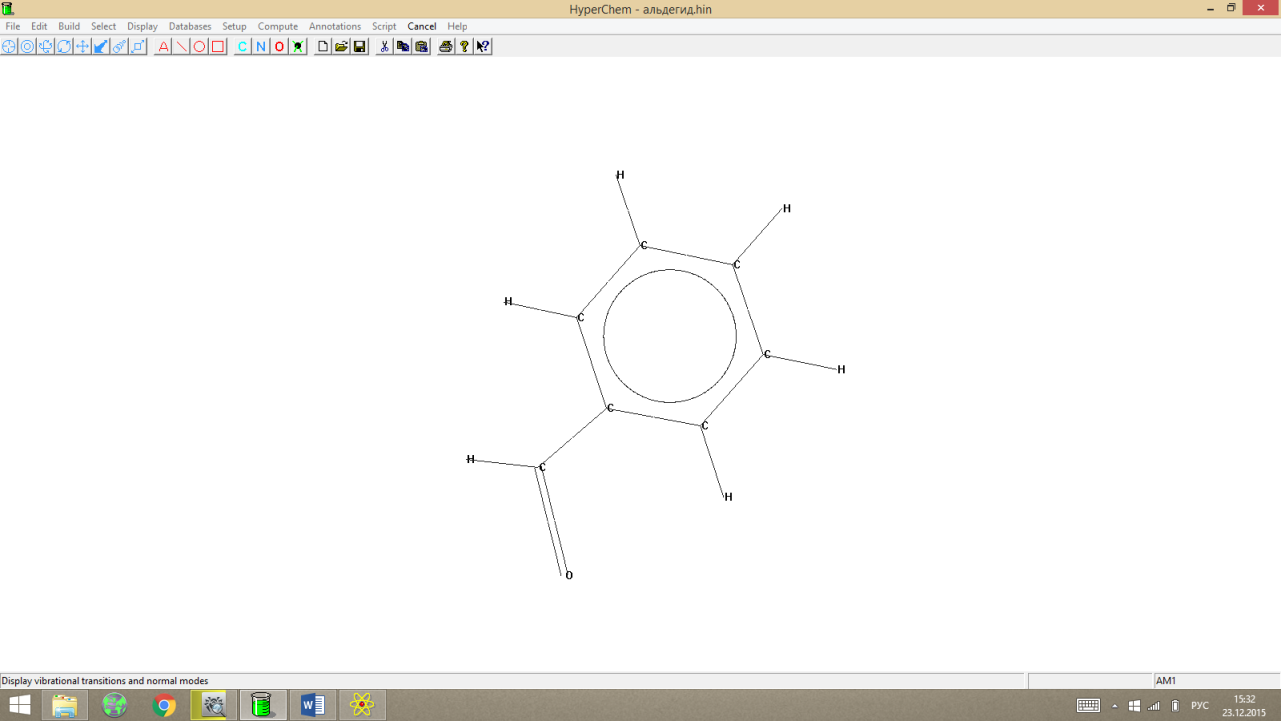Select the Translate arrows tool icon
1281x721 pixels.
(83, 46)
